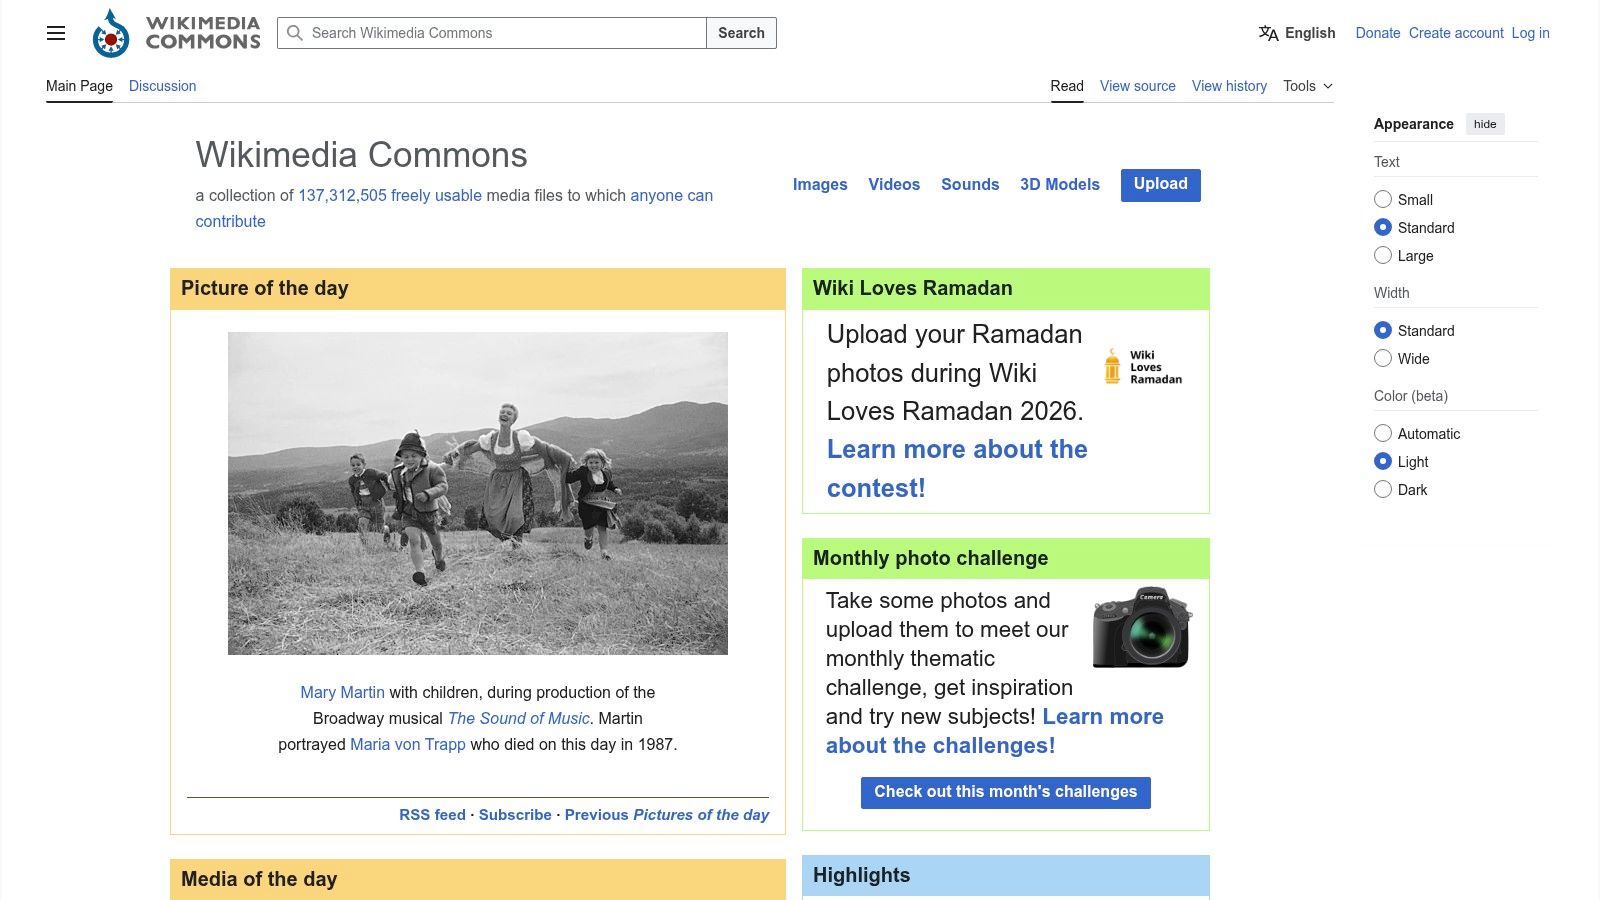Open The Sound of Music link

point(519,718)
